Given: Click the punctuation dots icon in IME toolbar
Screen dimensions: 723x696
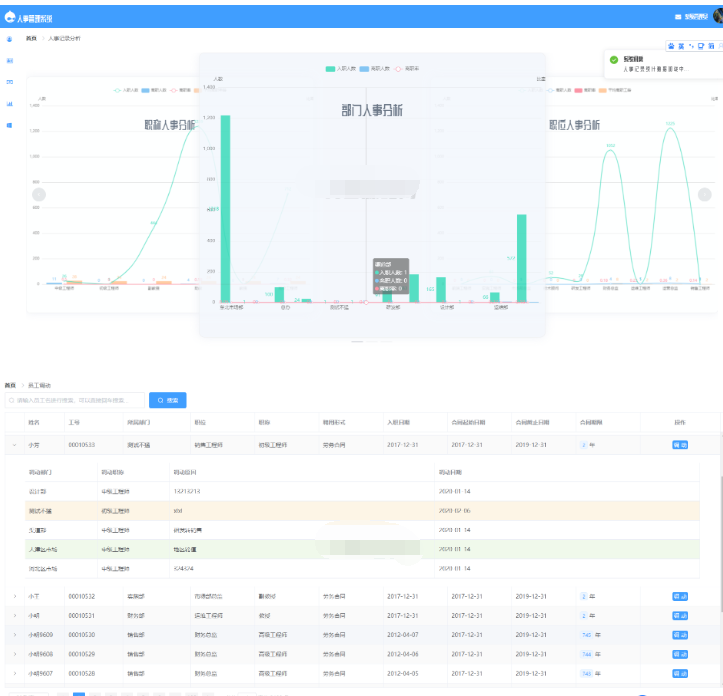Looking at the screenshot, I should [691, 46].
